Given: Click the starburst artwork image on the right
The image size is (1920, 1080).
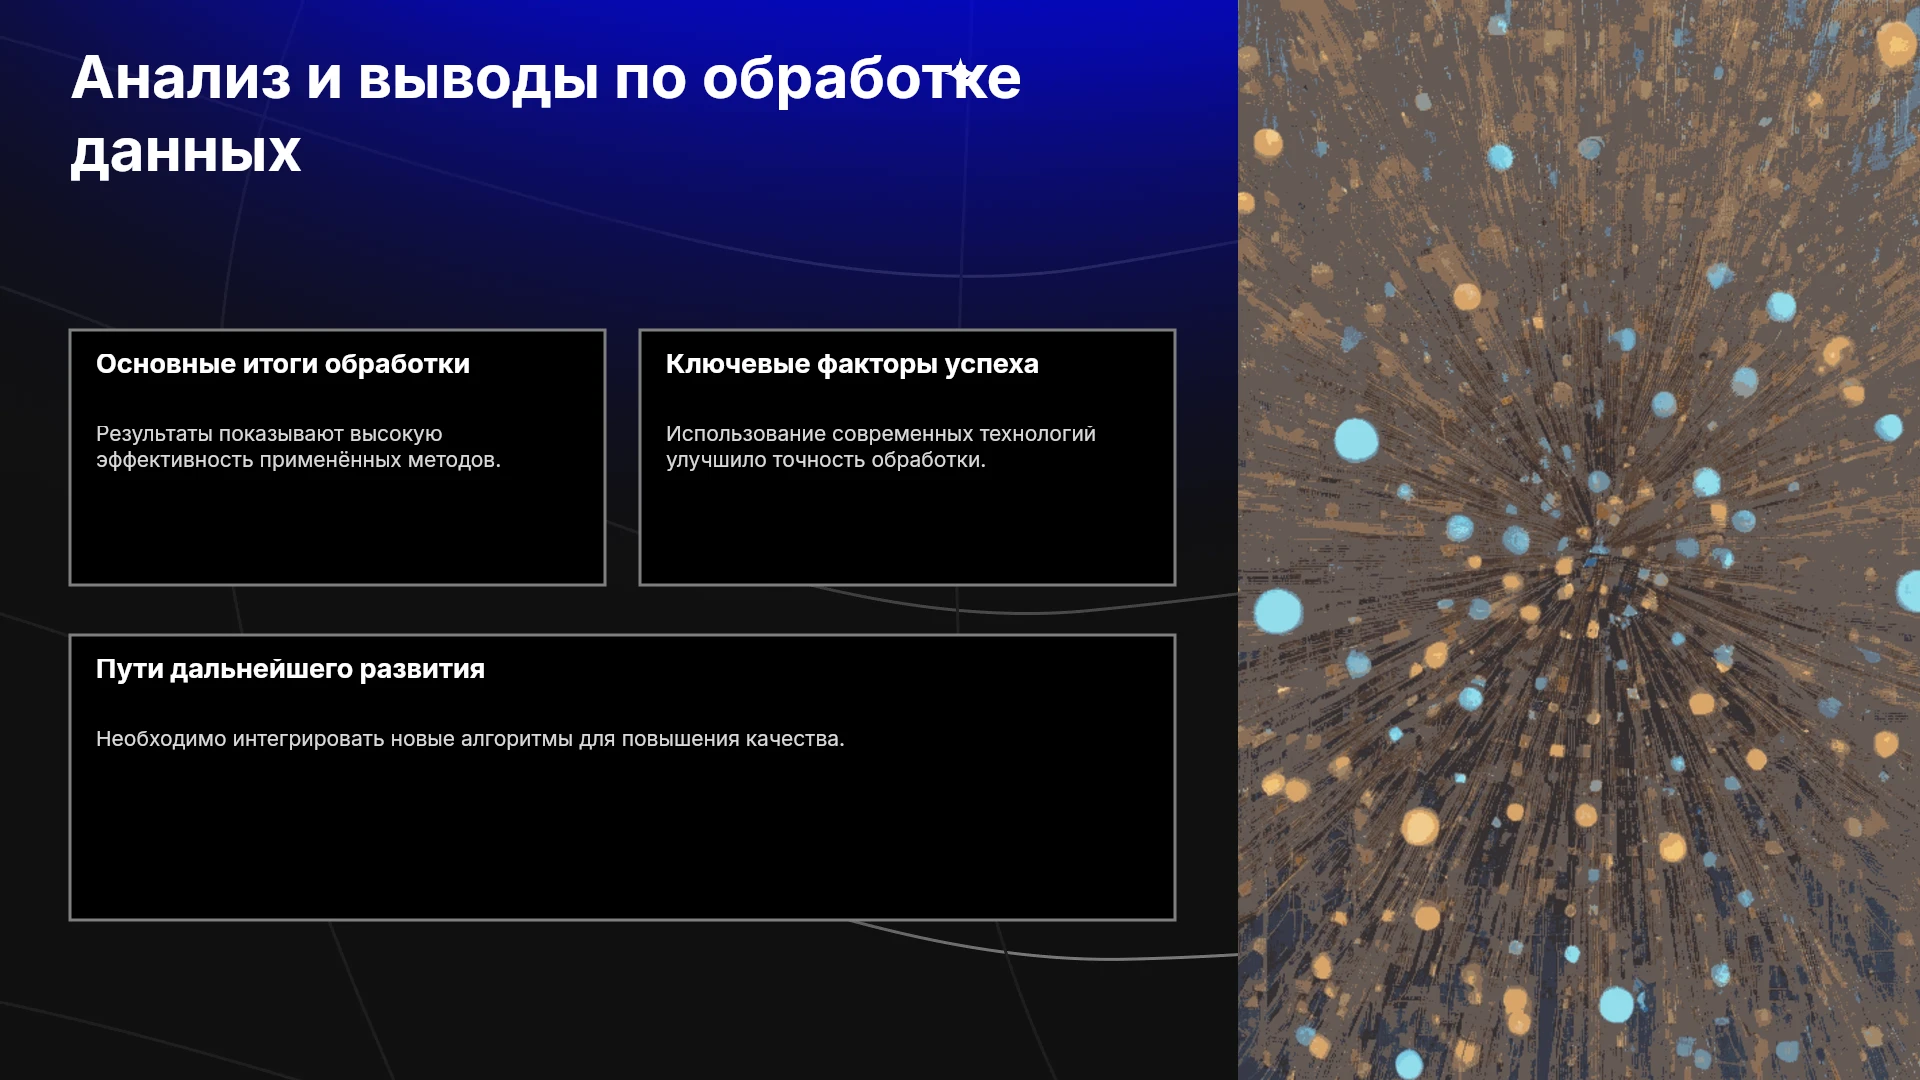Looking at the screenshot, I should tap(1579, 540).
